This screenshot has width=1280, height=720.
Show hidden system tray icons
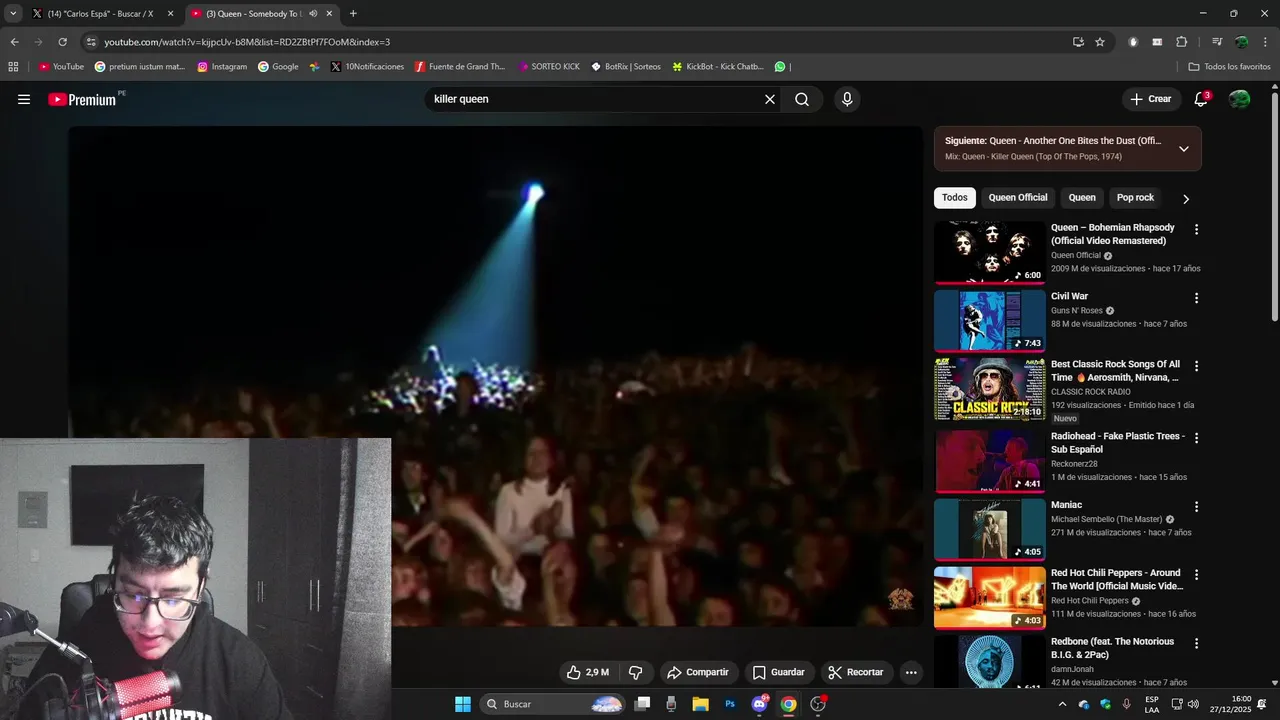pos(1062,704)
